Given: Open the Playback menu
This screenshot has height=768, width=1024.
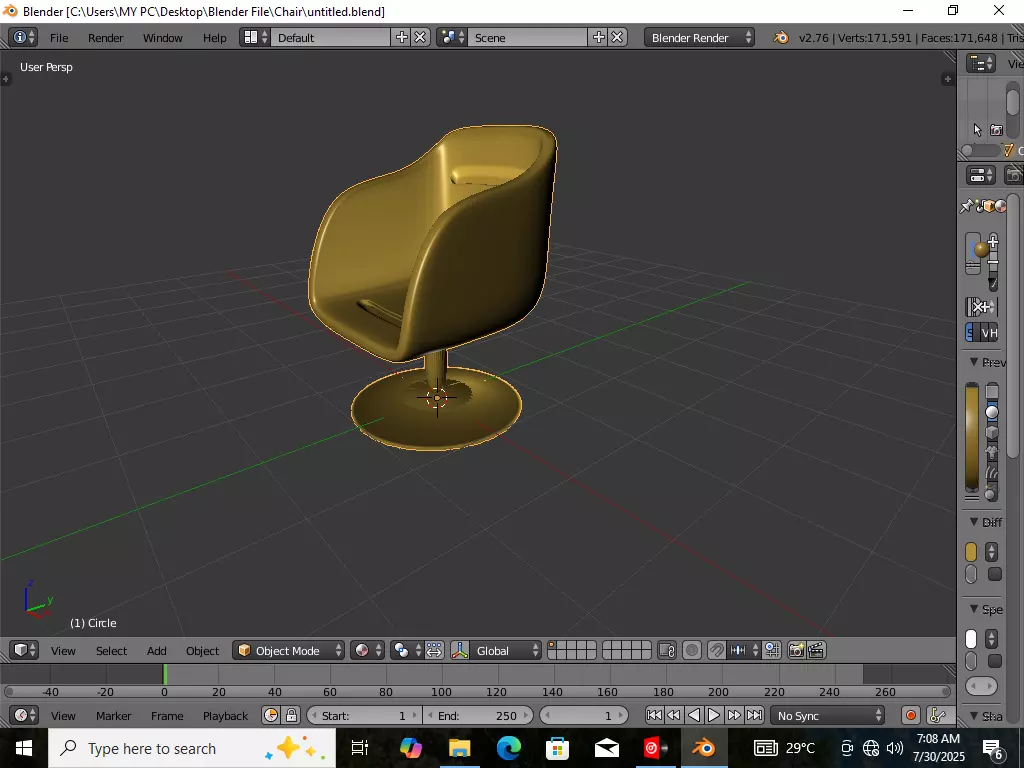Looking at the screenshot, I should point(225,716).
